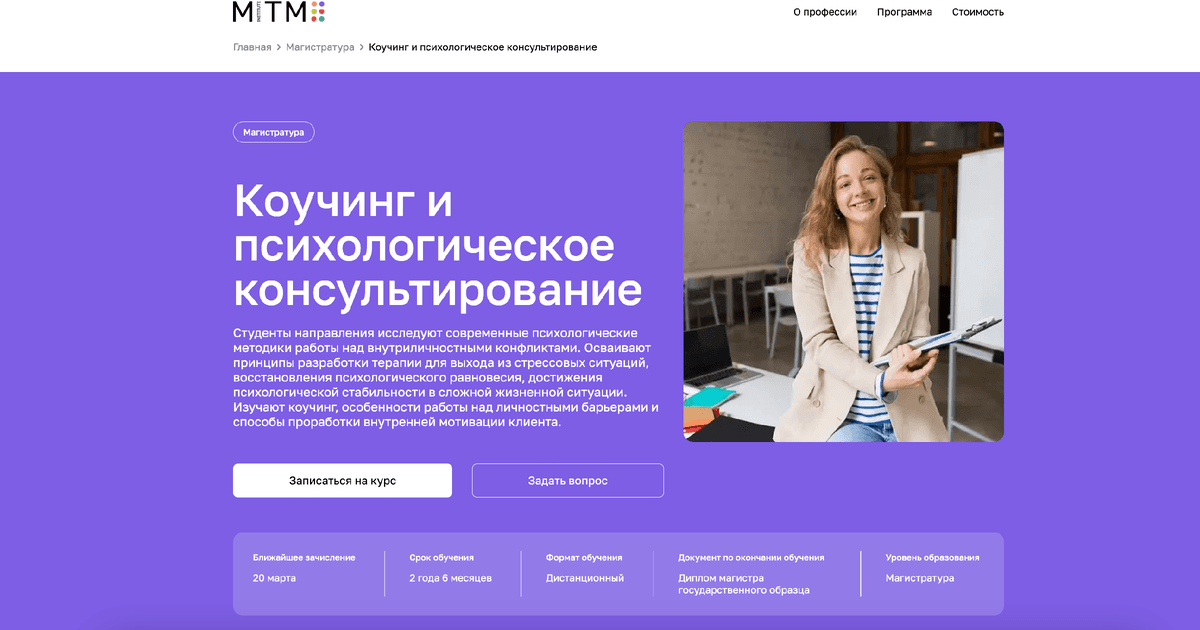Open the Стоимость navigation link

coord(978,12)
